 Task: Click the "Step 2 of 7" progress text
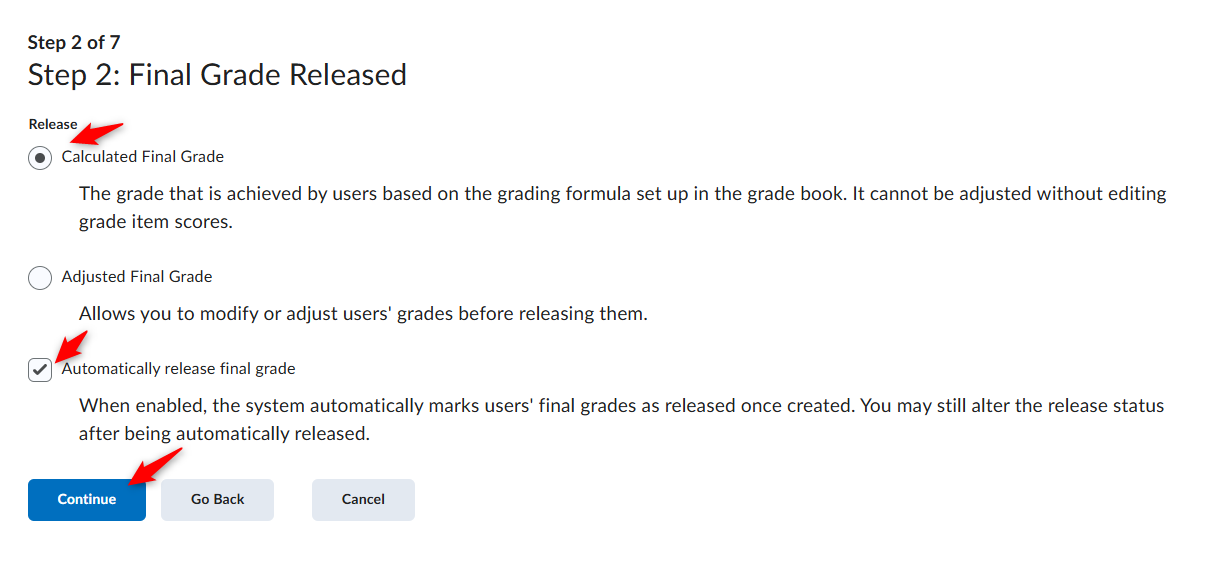point(74,42)
